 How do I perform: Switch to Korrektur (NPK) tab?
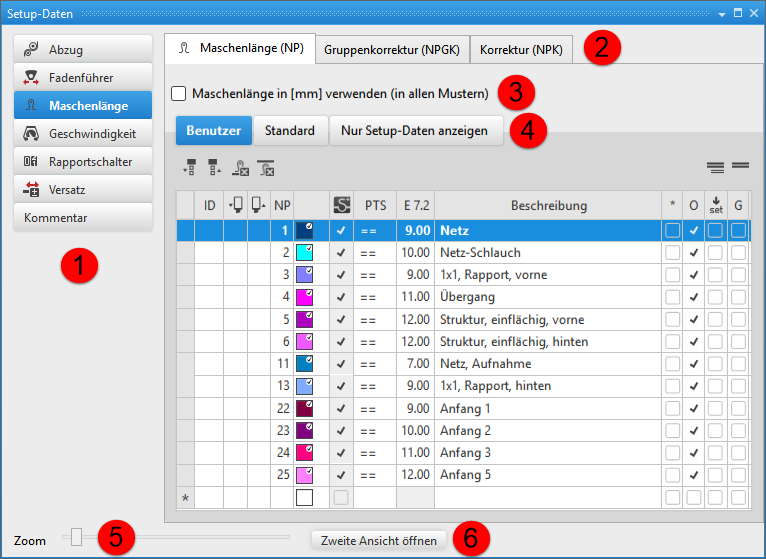tap(522, 49)
